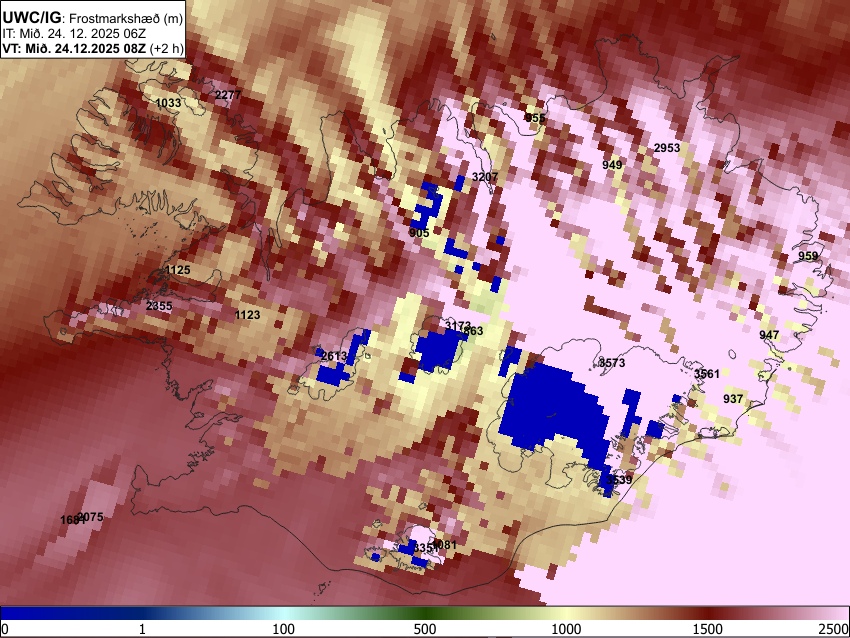Select the map value 947
This screenshot has height=638, width=850.
tap(769, 334)
